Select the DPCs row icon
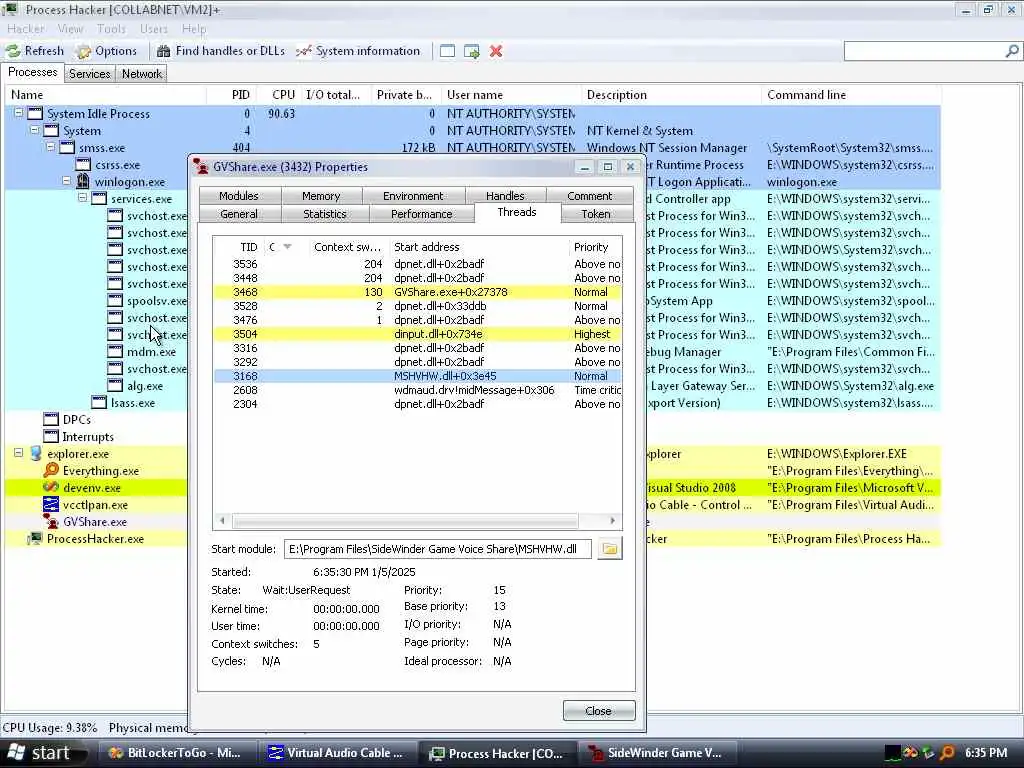 pos(51,419)
